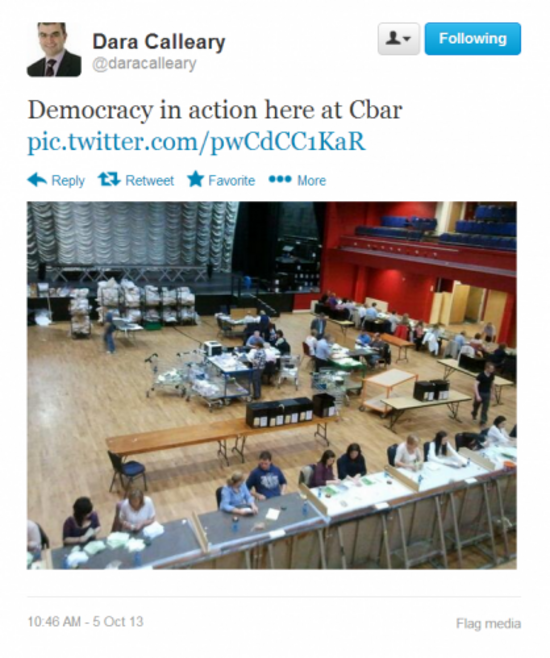This screenshot has width=550, height=658.
Task: Open the user actions person dropdown
Action: point(399,39)
